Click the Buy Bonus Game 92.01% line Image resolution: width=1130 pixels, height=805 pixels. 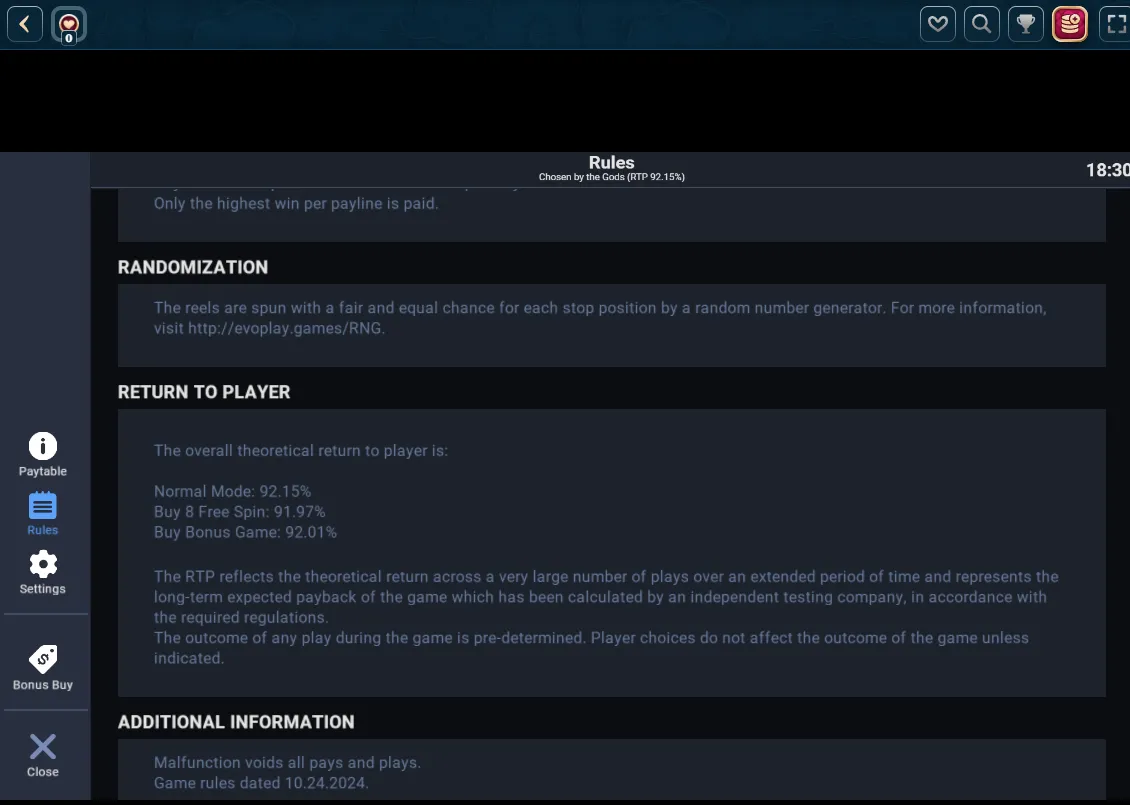point(245,533)
